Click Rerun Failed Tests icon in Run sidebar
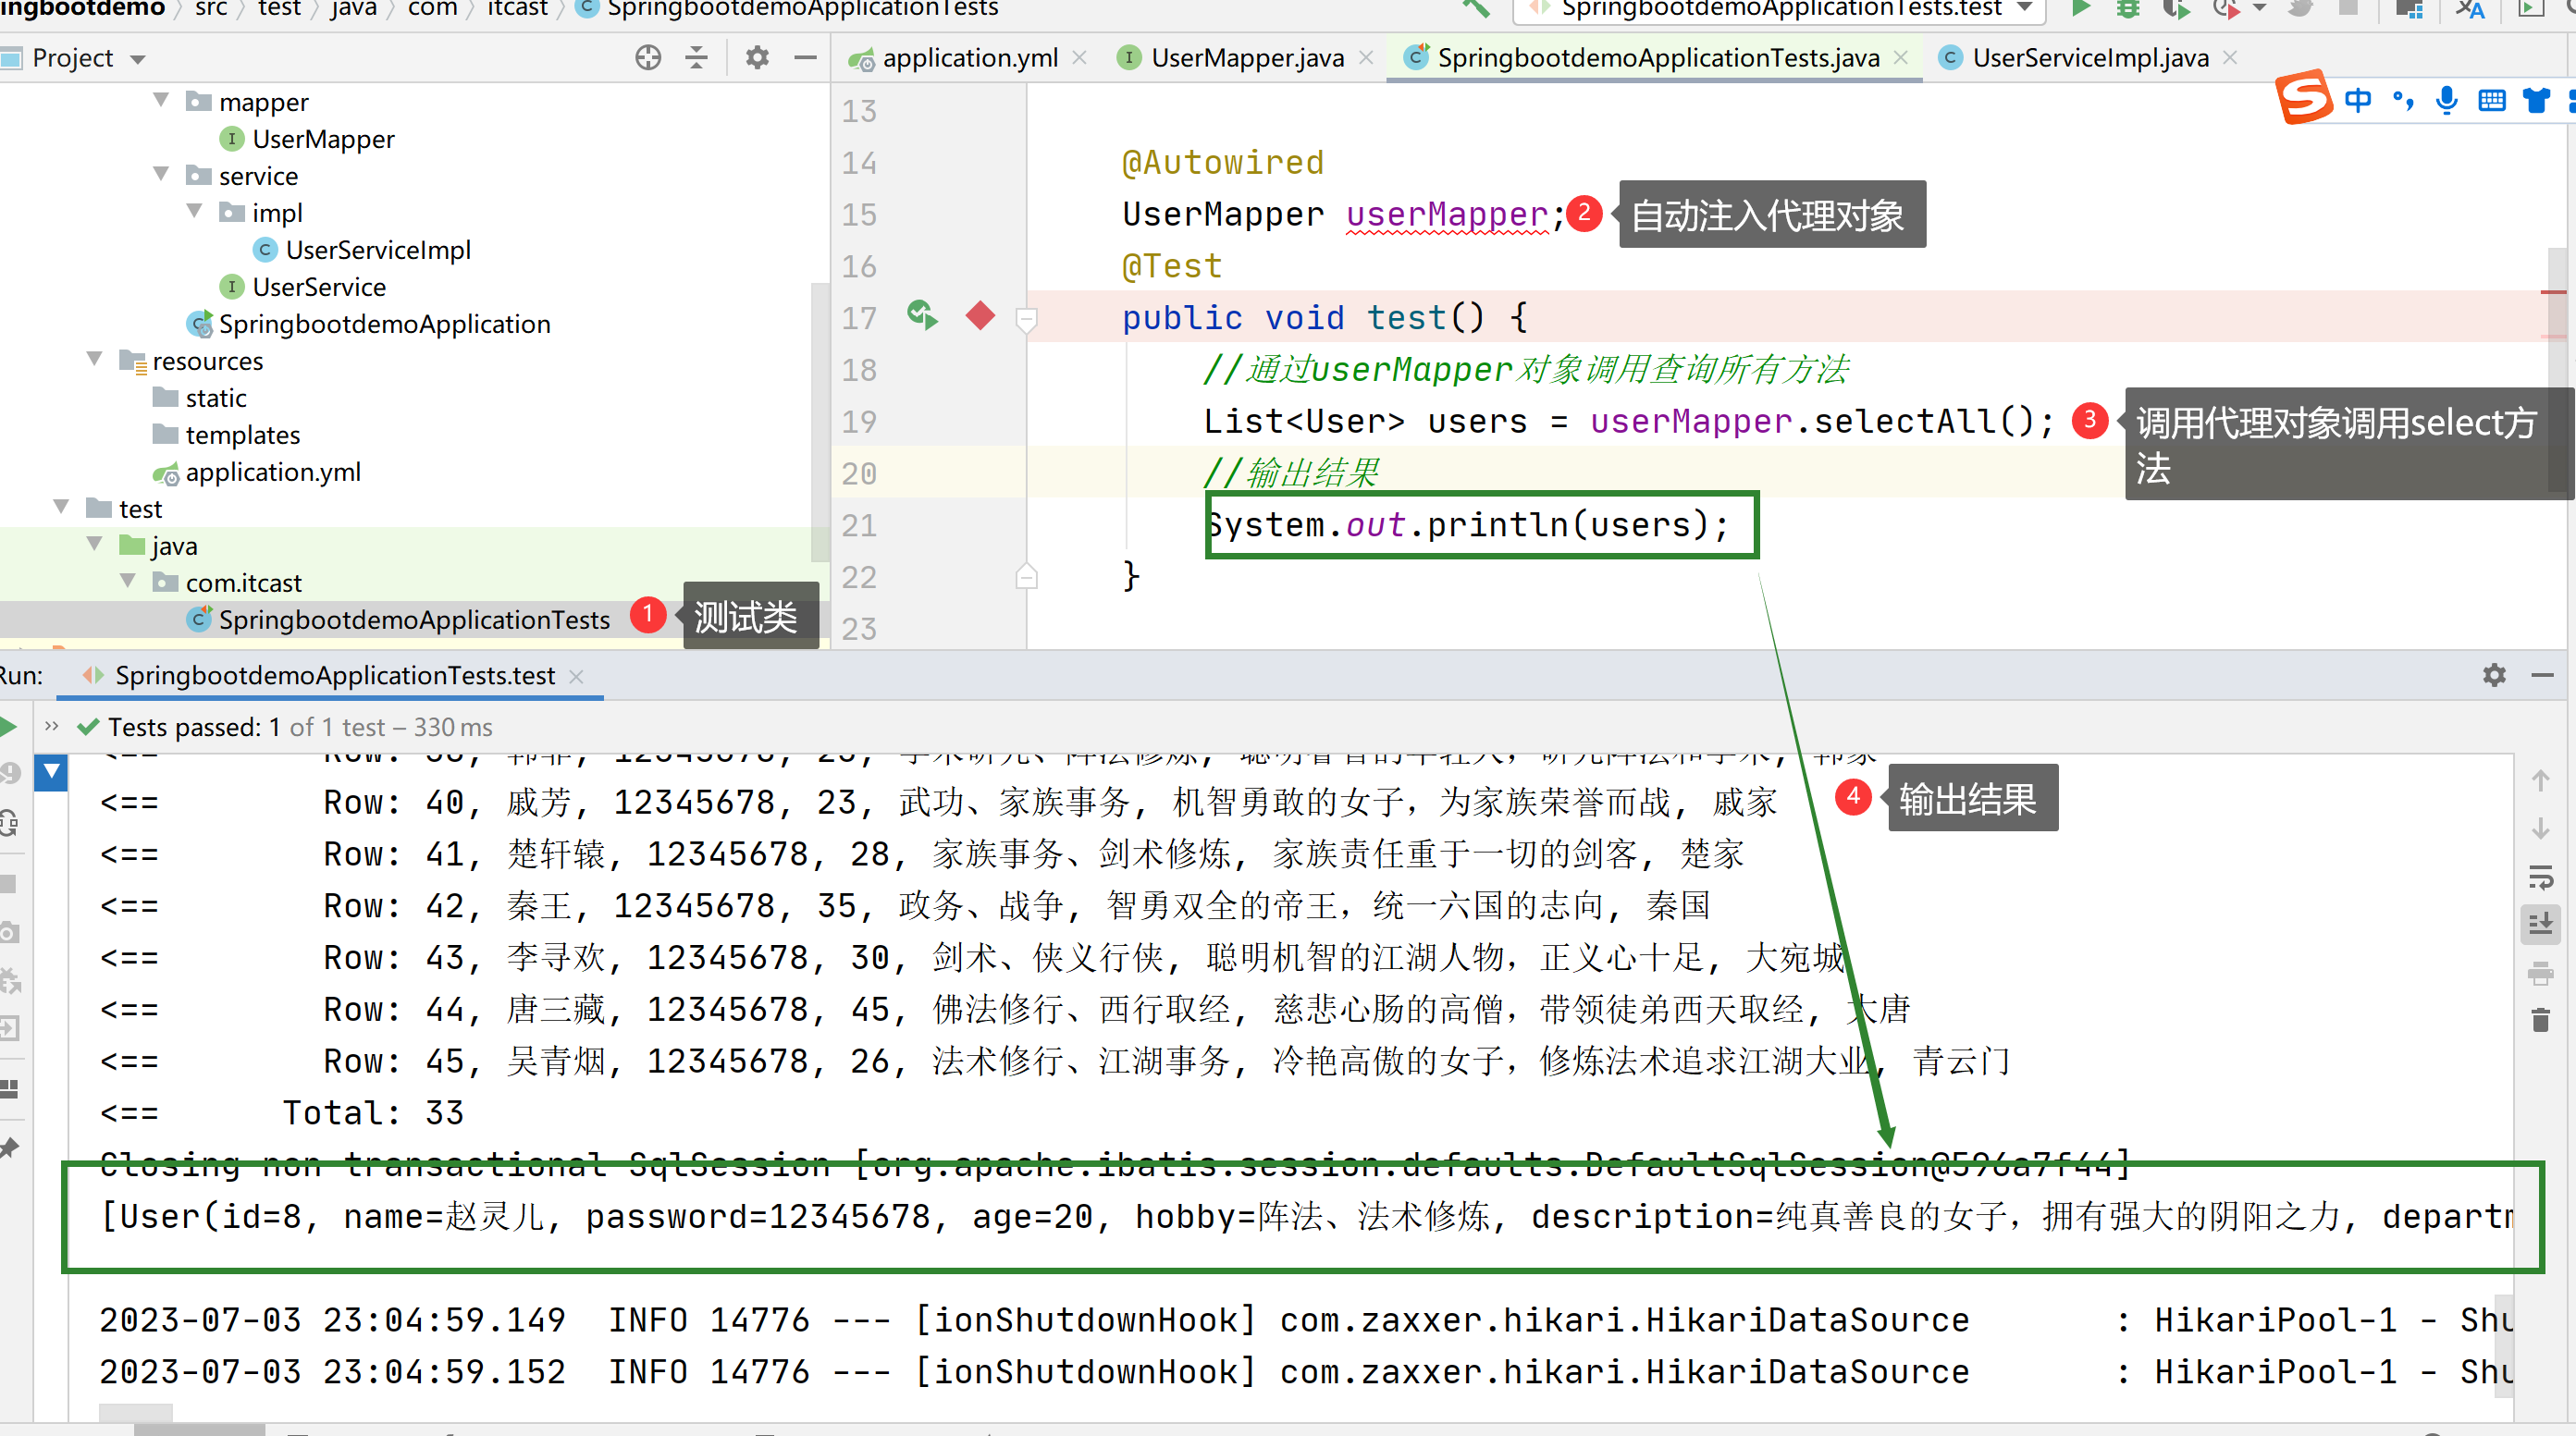This screenshot has width=2576, height=1436. pos(9,774)
